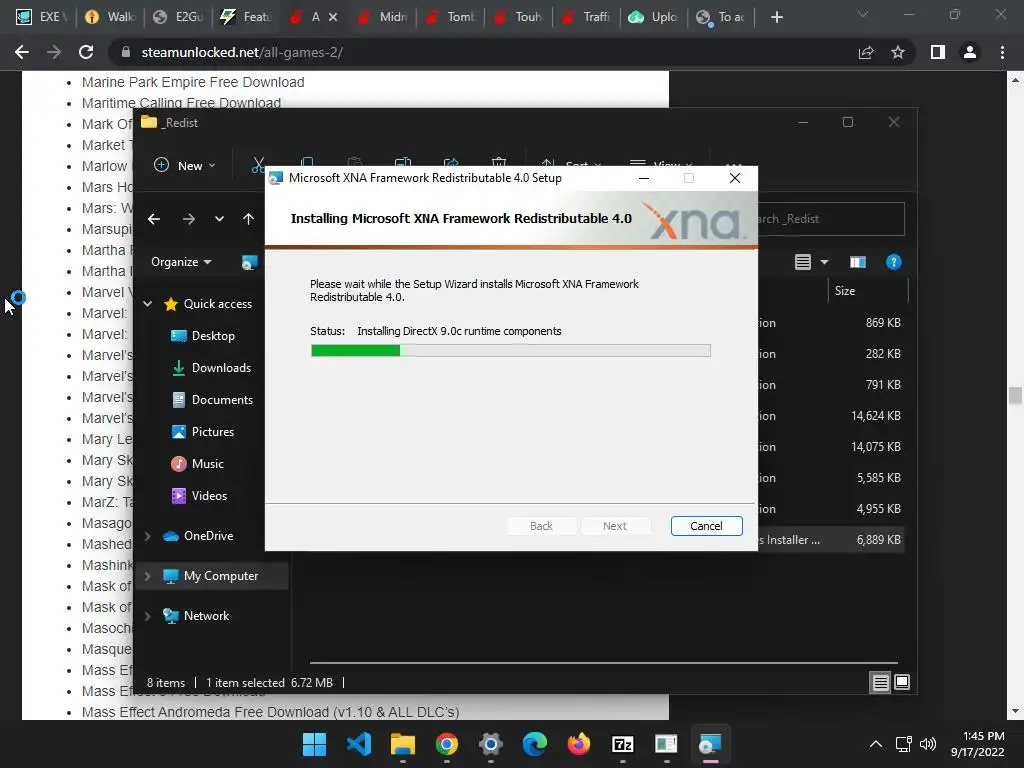Open Marine Park Empire Free Download link
The height and width of the screenshot is (768, 1024).
[193, 82]
